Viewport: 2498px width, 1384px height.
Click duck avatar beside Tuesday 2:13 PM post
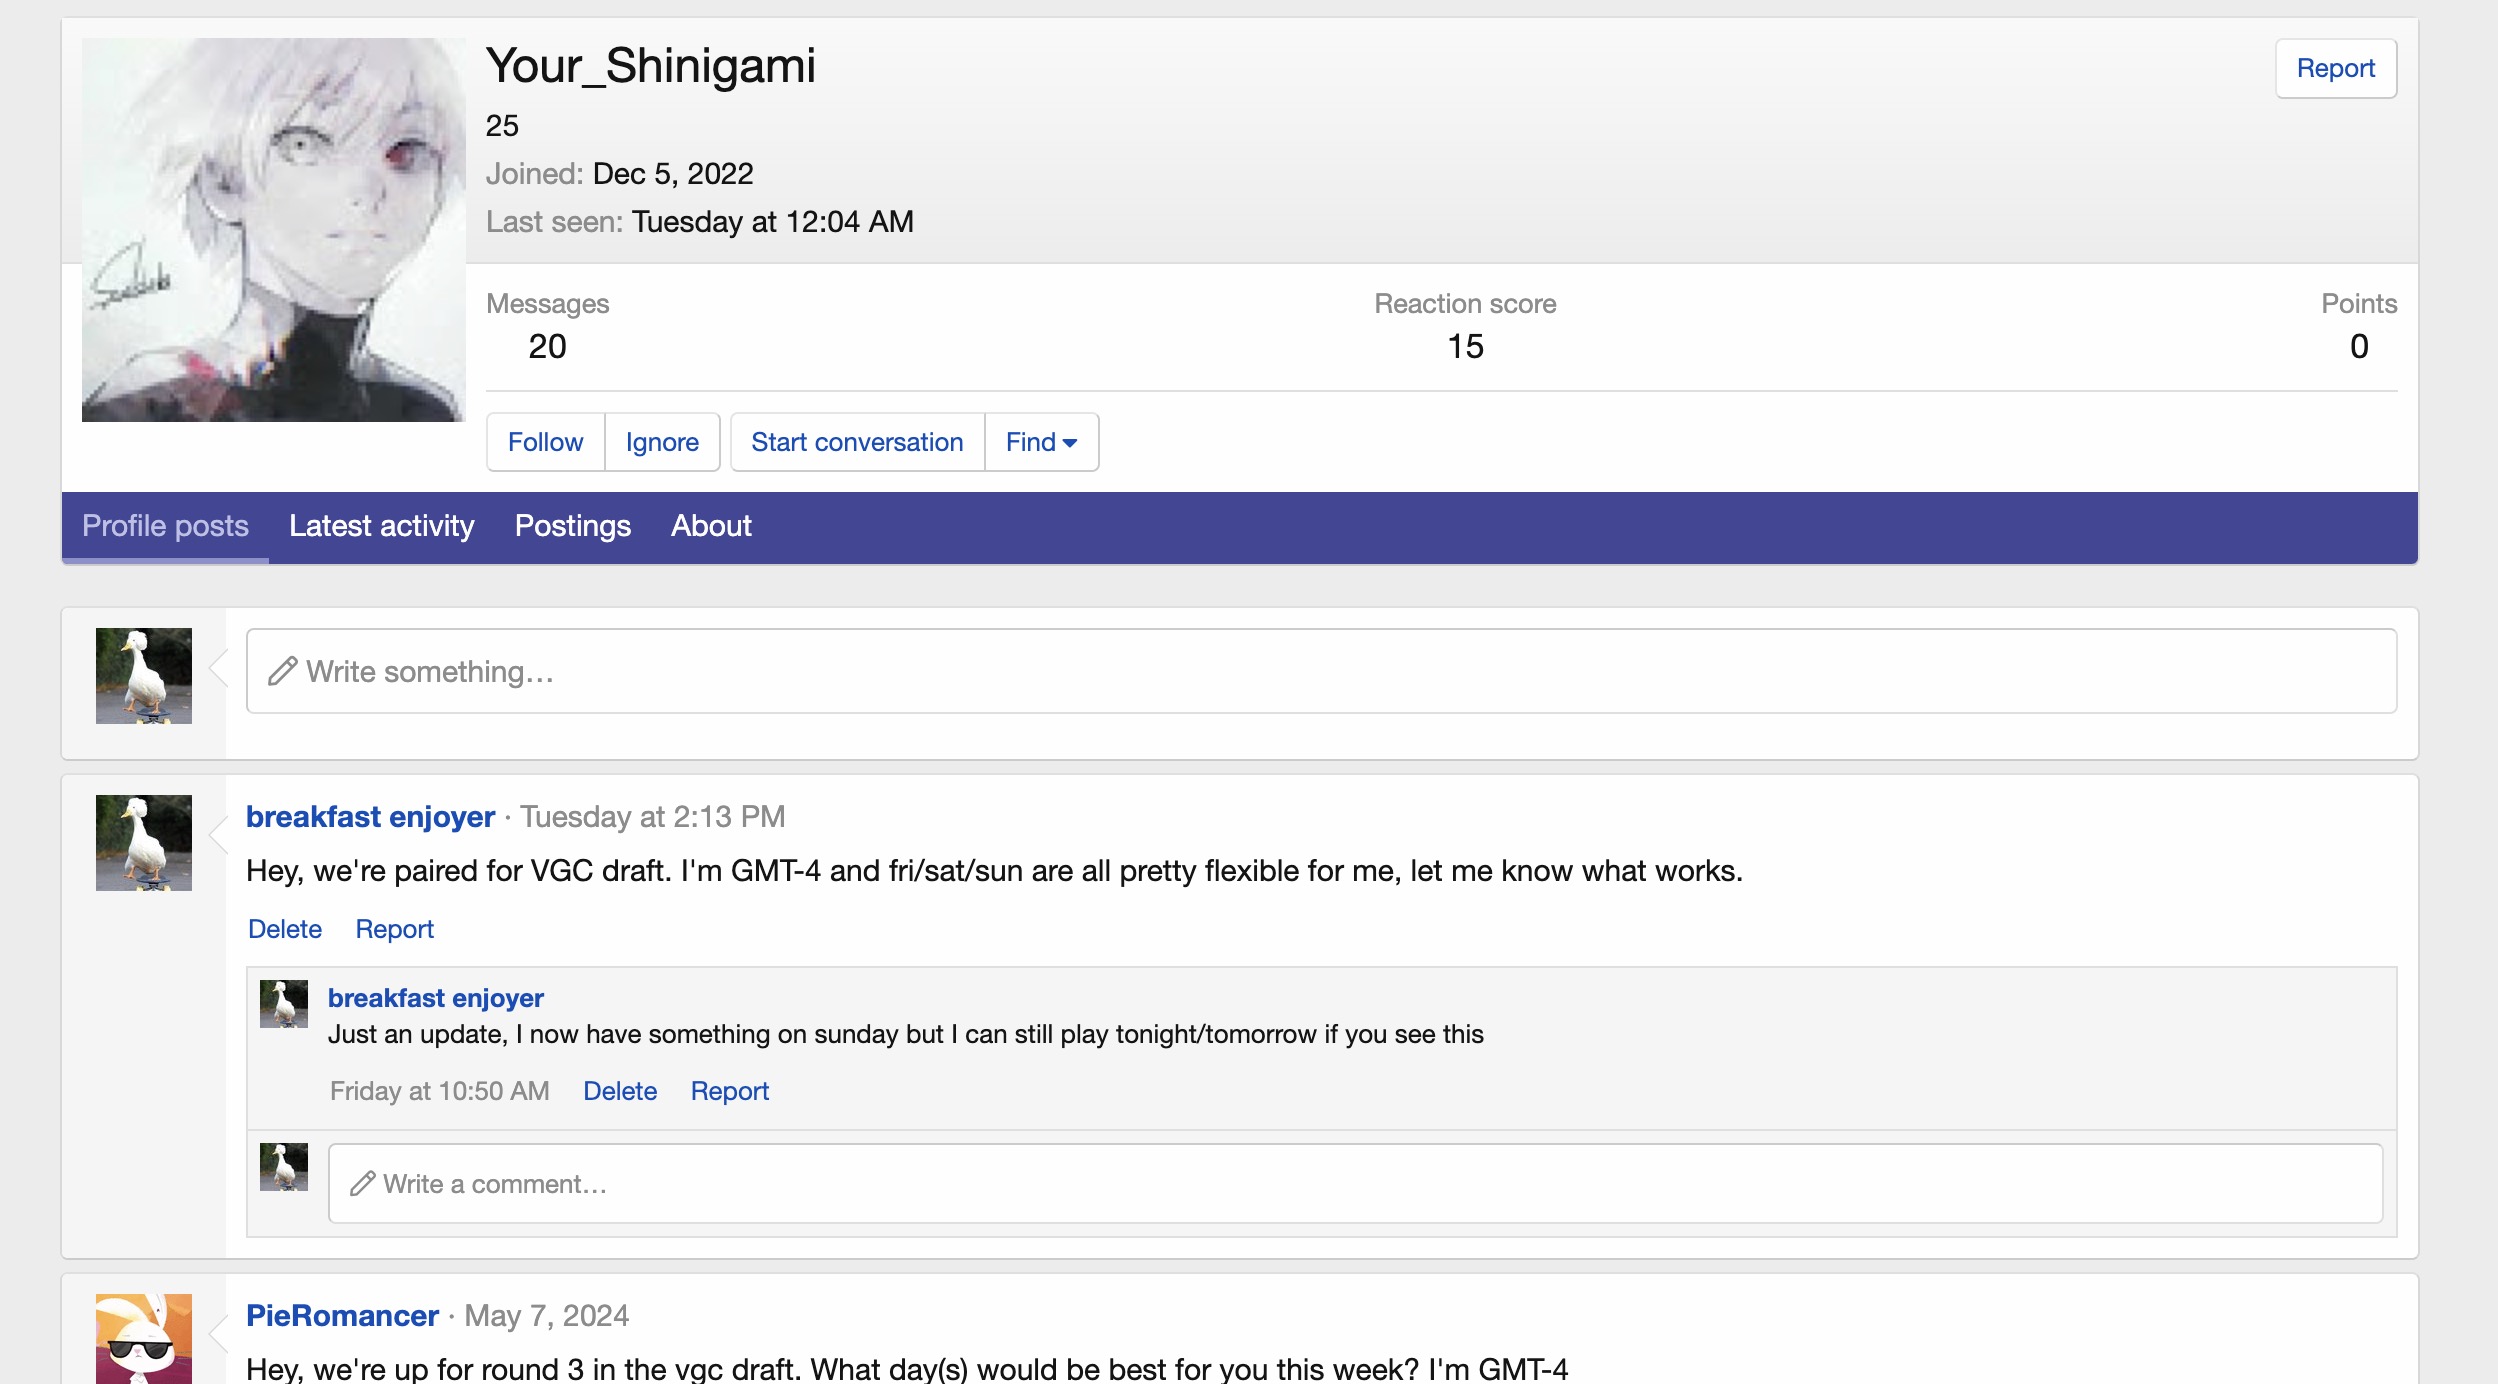[143, 842]
